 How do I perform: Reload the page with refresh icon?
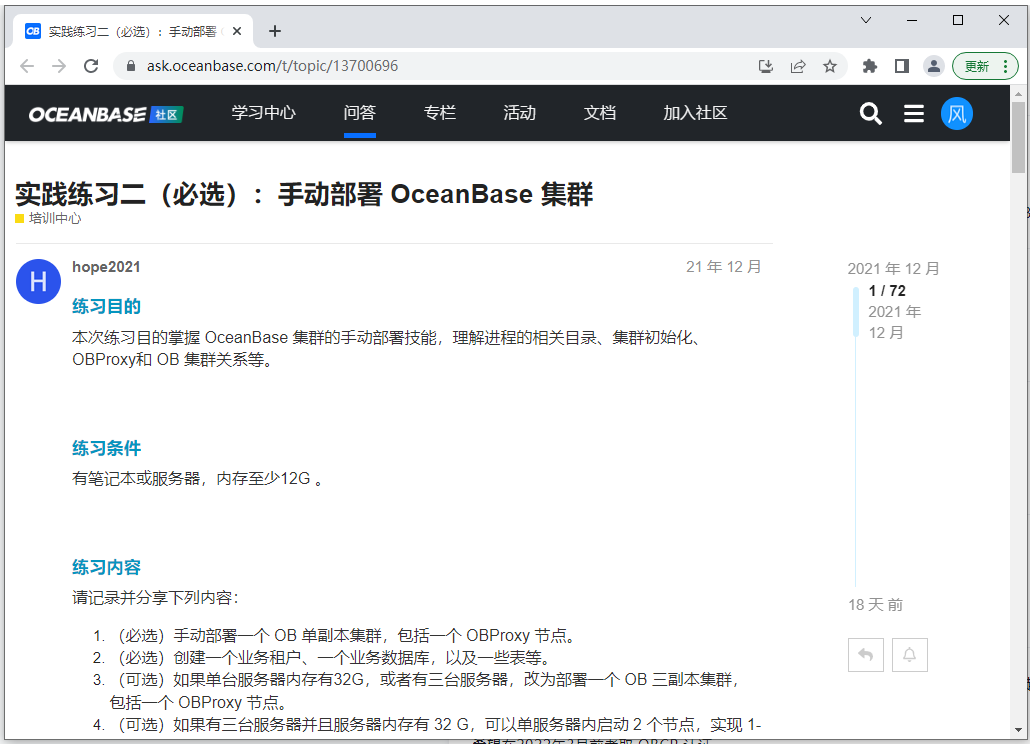coord(91,66)
